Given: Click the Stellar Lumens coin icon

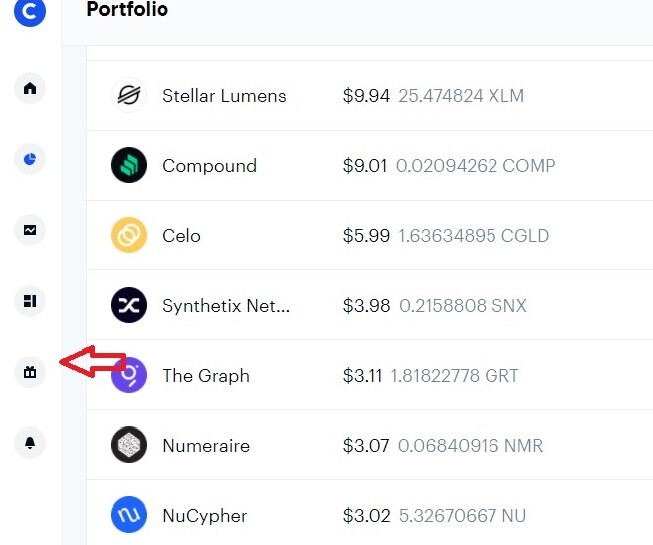Looking at the screenshot, I should point(129,96).
